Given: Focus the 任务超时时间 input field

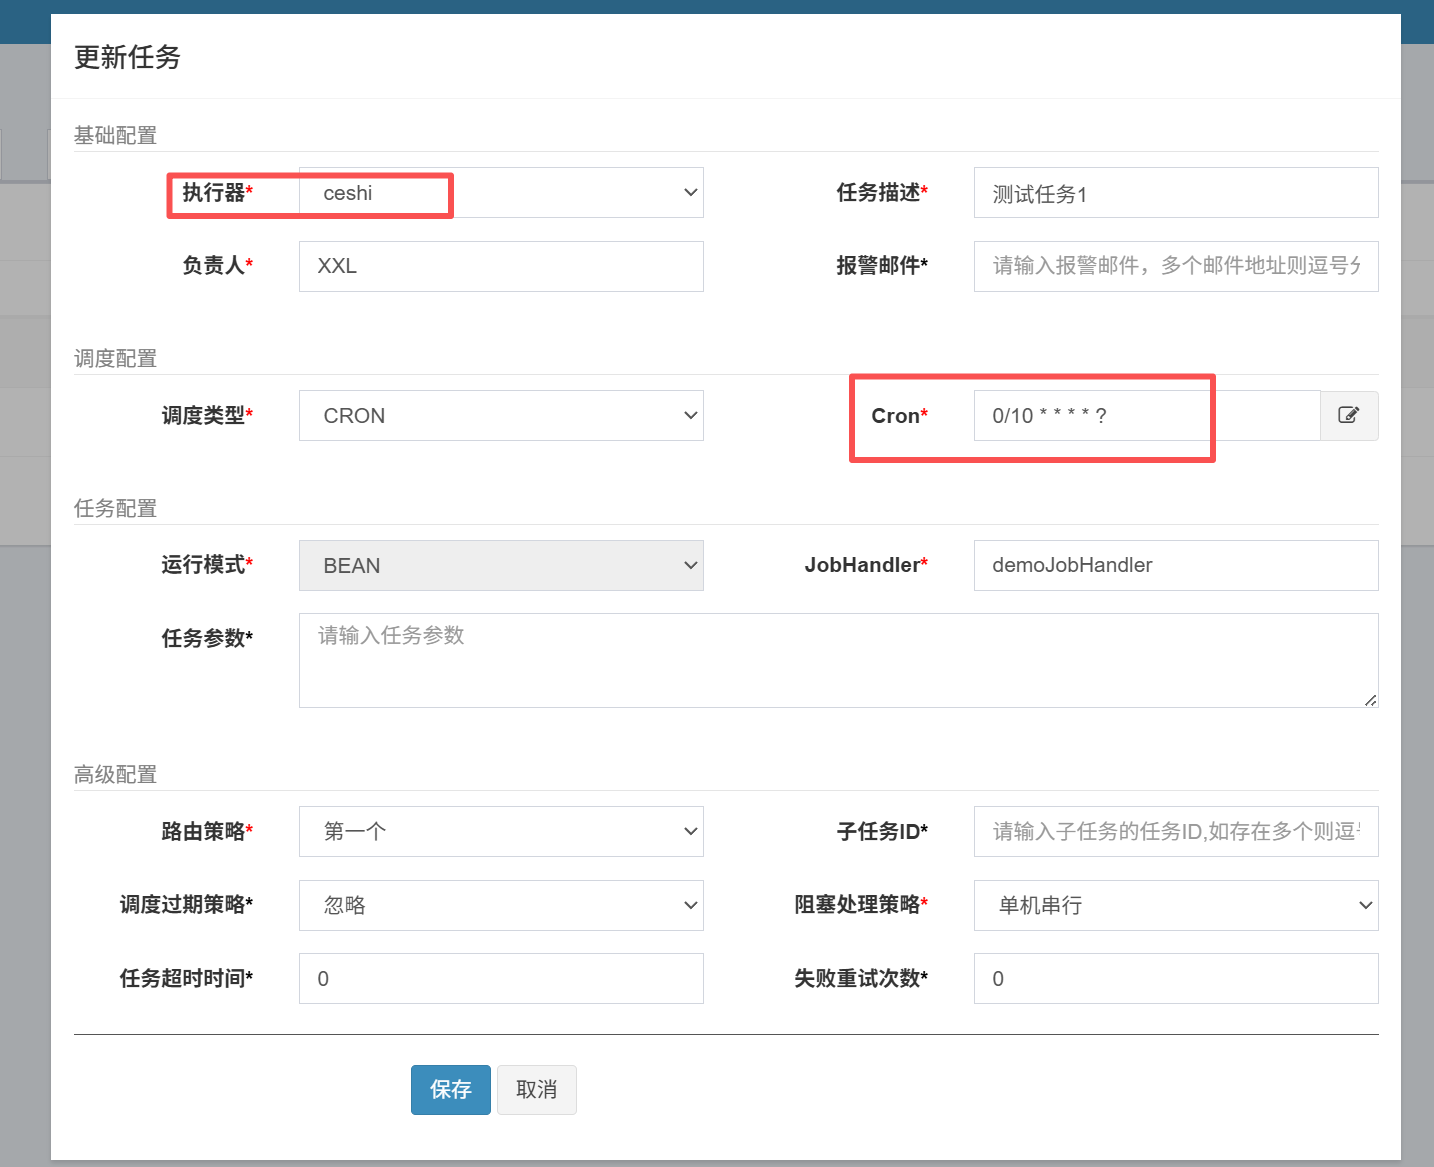Looking at the screenshot, I should (500, 979).
